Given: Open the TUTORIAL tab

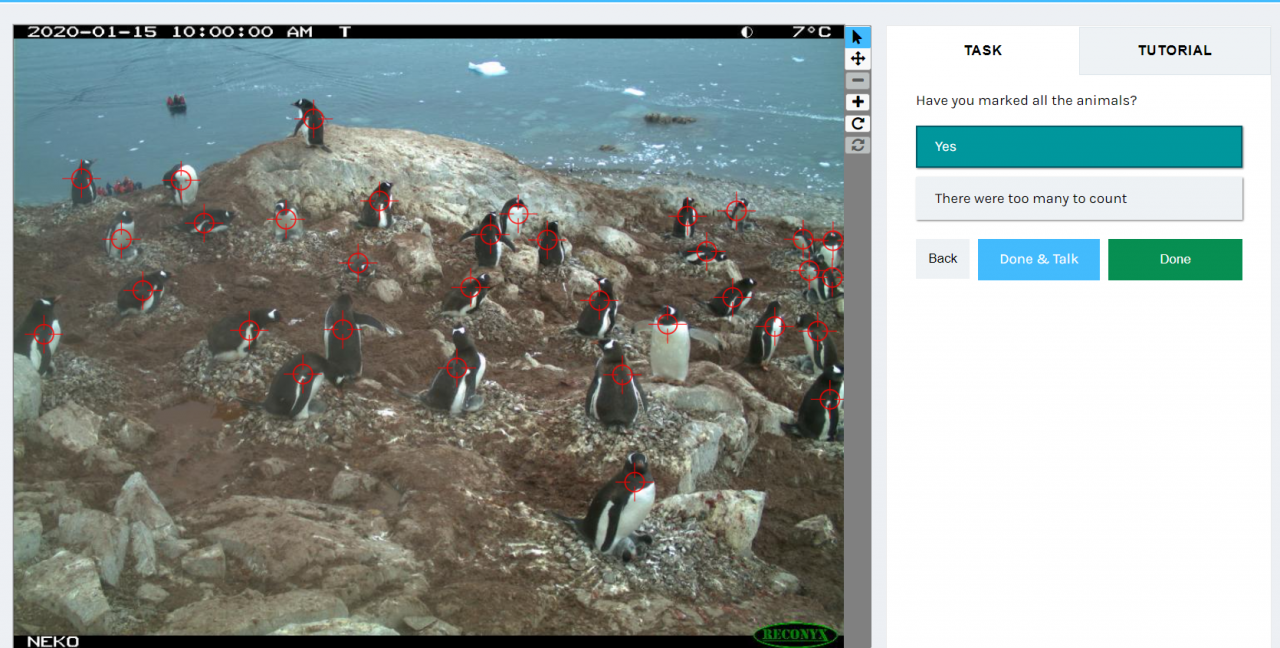Looking at the screenshot, I should coord(1175,50).
